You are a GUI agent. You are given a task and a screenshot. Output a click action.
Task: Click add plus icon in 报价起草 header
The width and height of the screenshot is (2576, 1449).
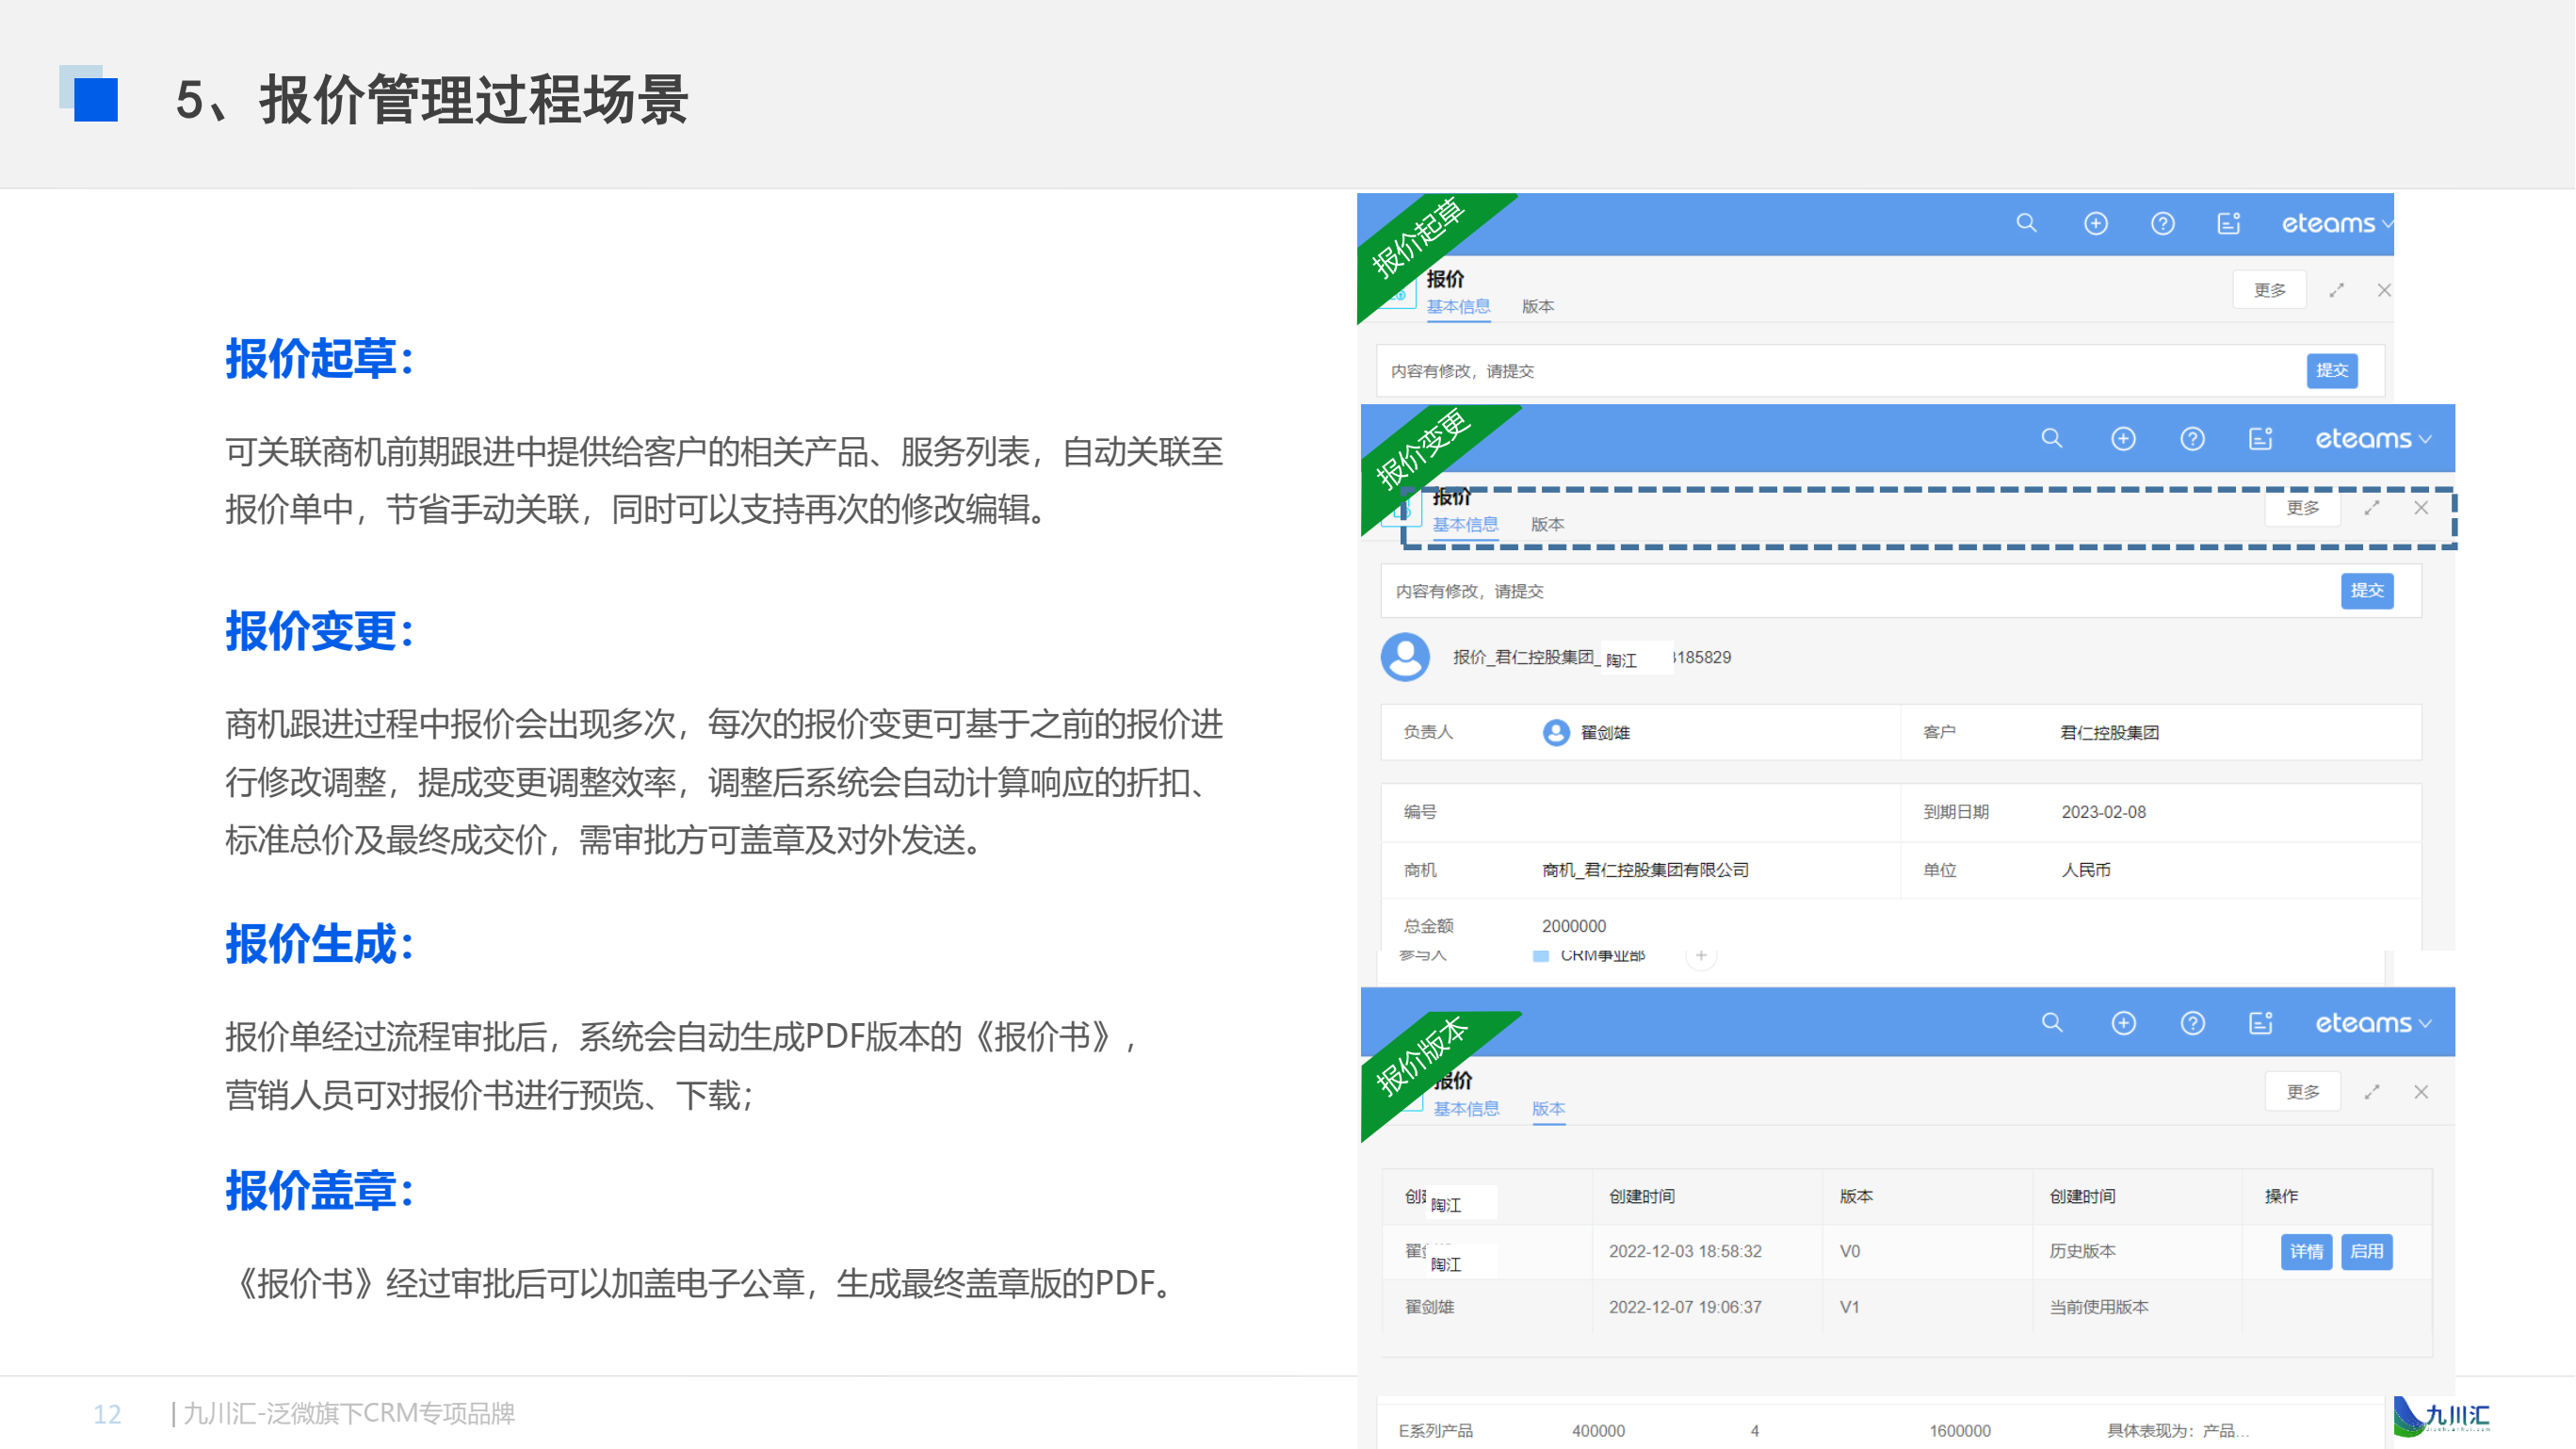point(2095,223)
